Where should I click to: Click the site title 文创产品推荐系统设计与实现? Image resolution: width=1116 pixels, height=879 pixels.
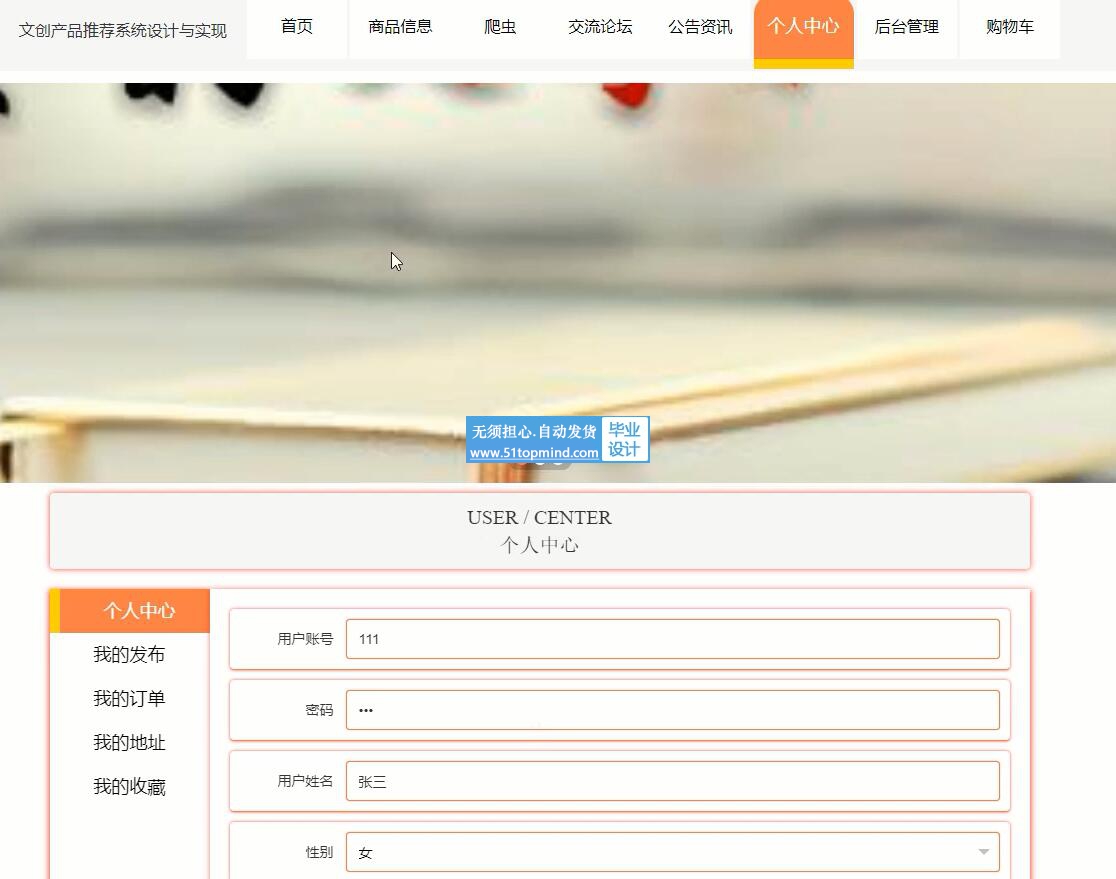pos(122,31)
